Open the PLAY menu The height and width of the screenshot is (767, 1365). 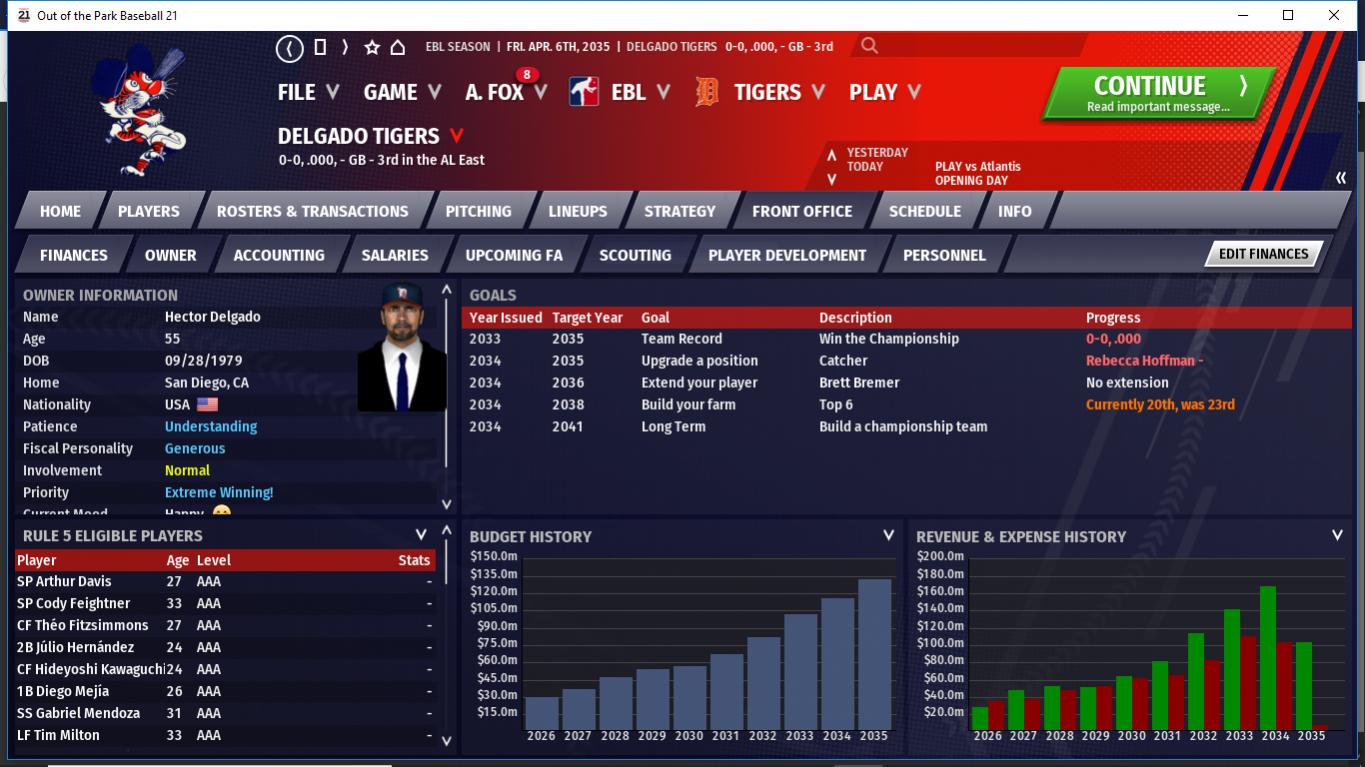pyautogui.click(x=885, y=92)
